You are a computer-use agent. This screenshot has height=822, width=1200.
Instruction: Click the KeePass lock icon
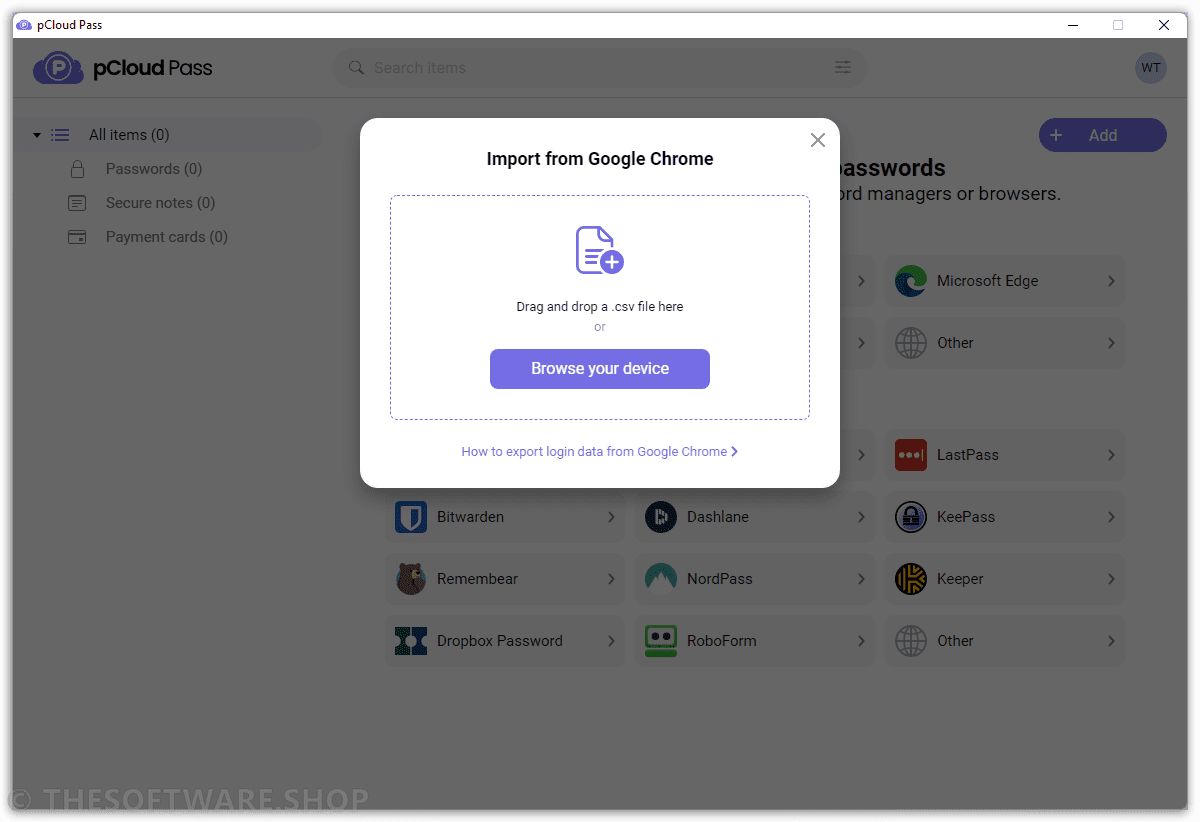click(911, 517)
